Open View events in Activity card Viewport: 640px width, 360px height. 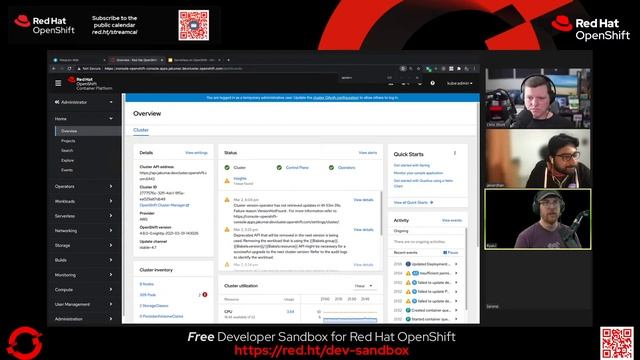click(x=452, y=220)
